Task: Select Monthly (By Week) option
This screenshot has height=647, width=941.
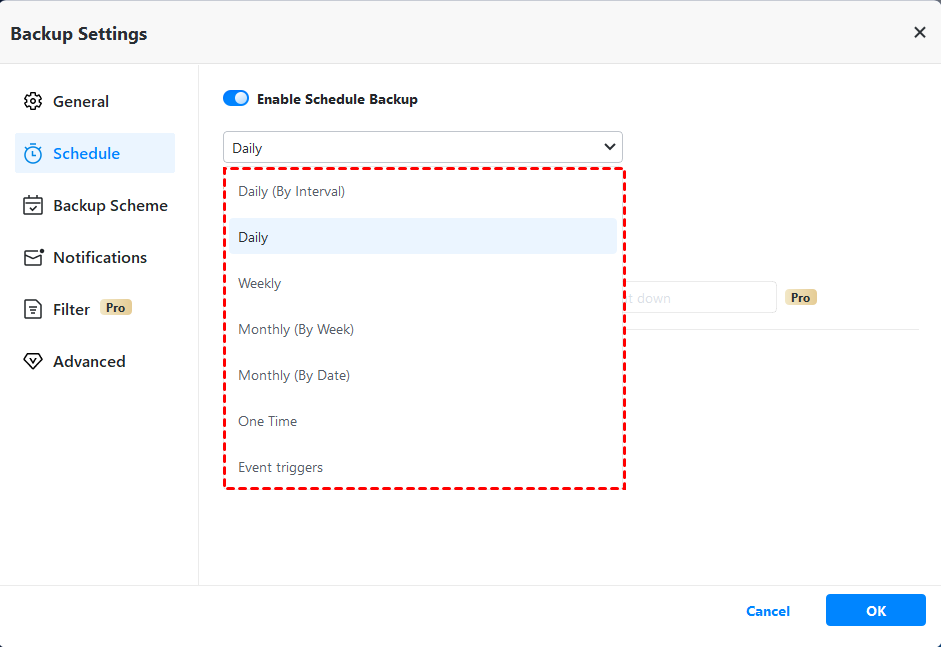Action: [296, 329]
